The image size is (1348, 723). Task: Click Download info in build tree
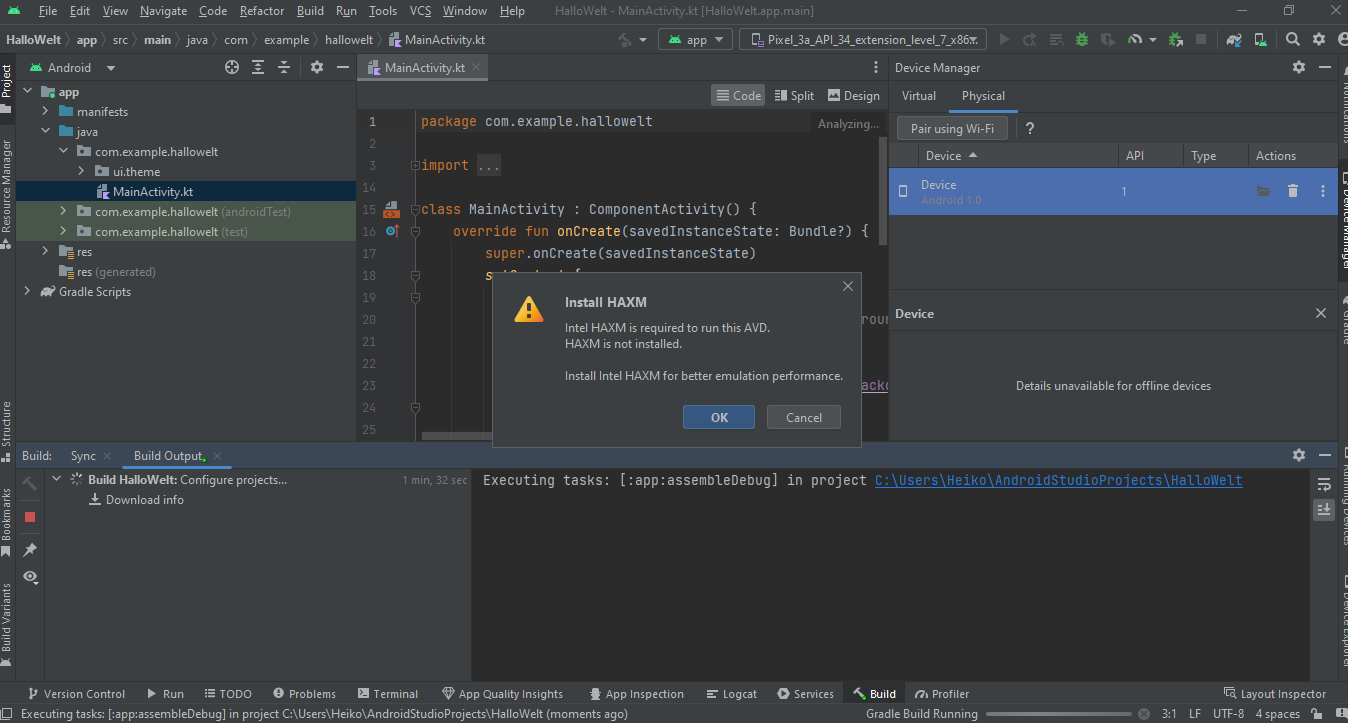pyautogui.click(x=137, y=500)
